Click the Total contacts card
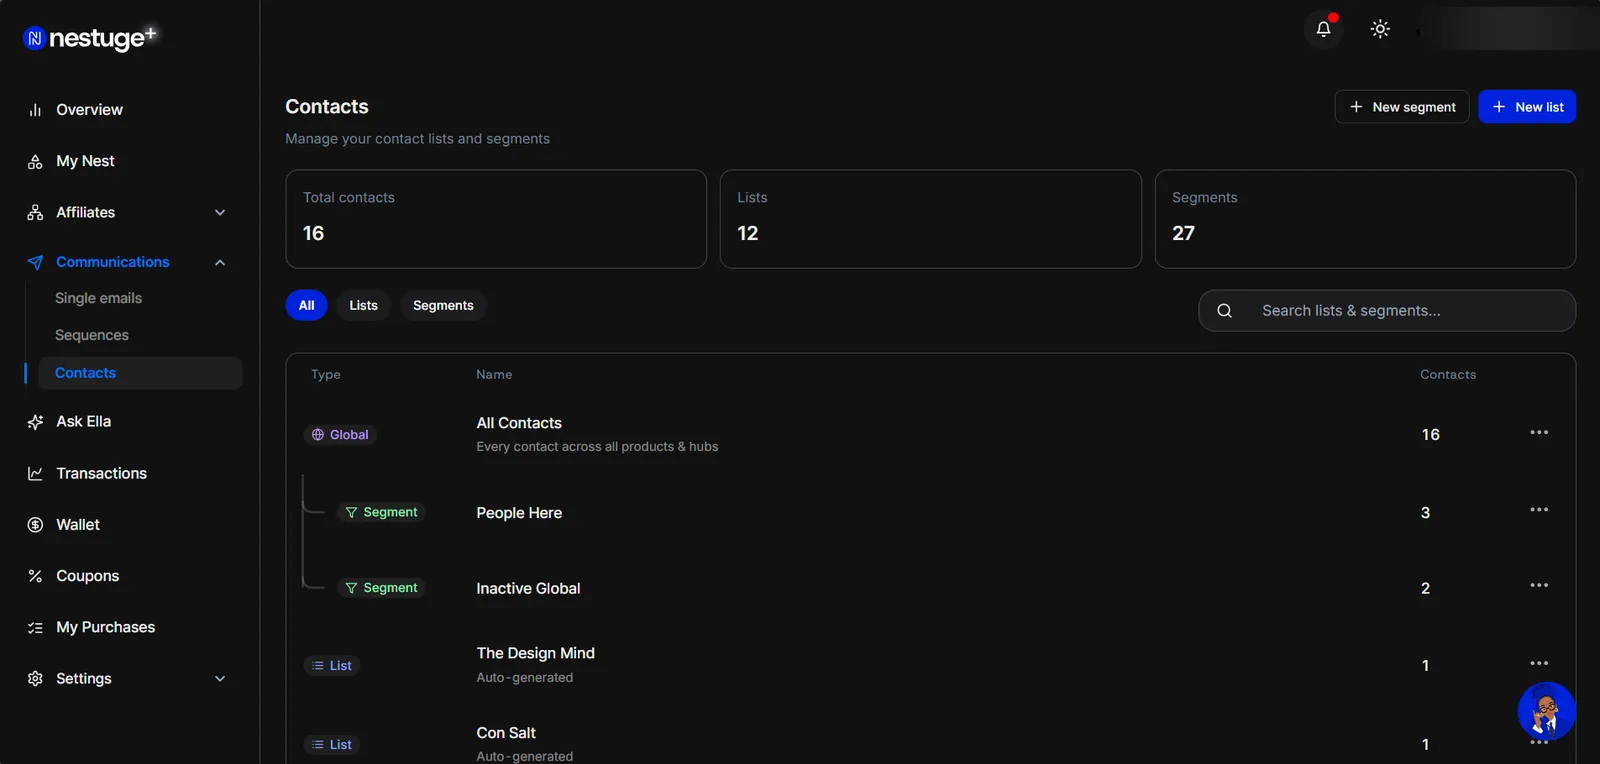 496,219
